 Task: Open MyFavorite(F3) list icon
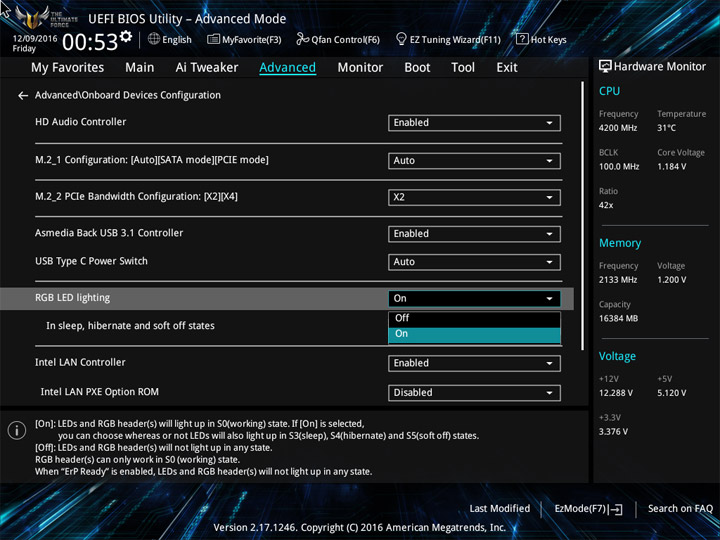(213, 39)
